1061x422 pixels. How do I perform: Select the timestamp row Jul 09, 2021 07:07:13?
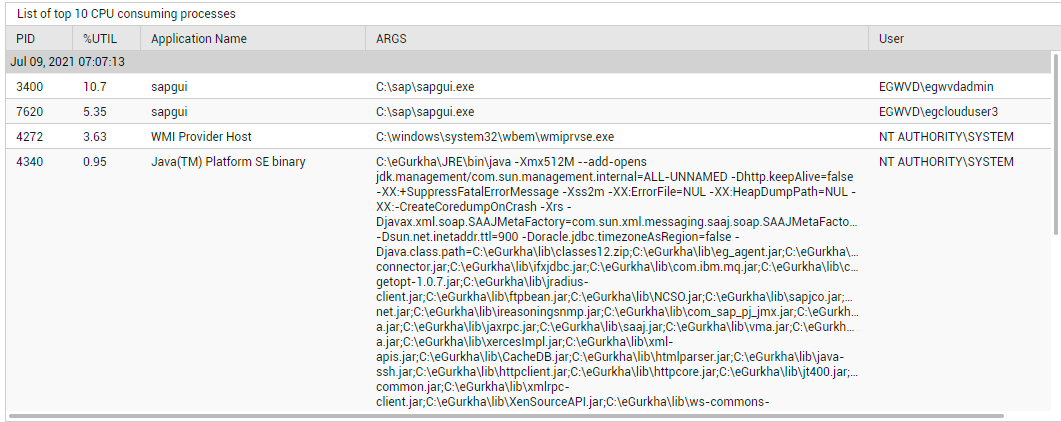529,62
